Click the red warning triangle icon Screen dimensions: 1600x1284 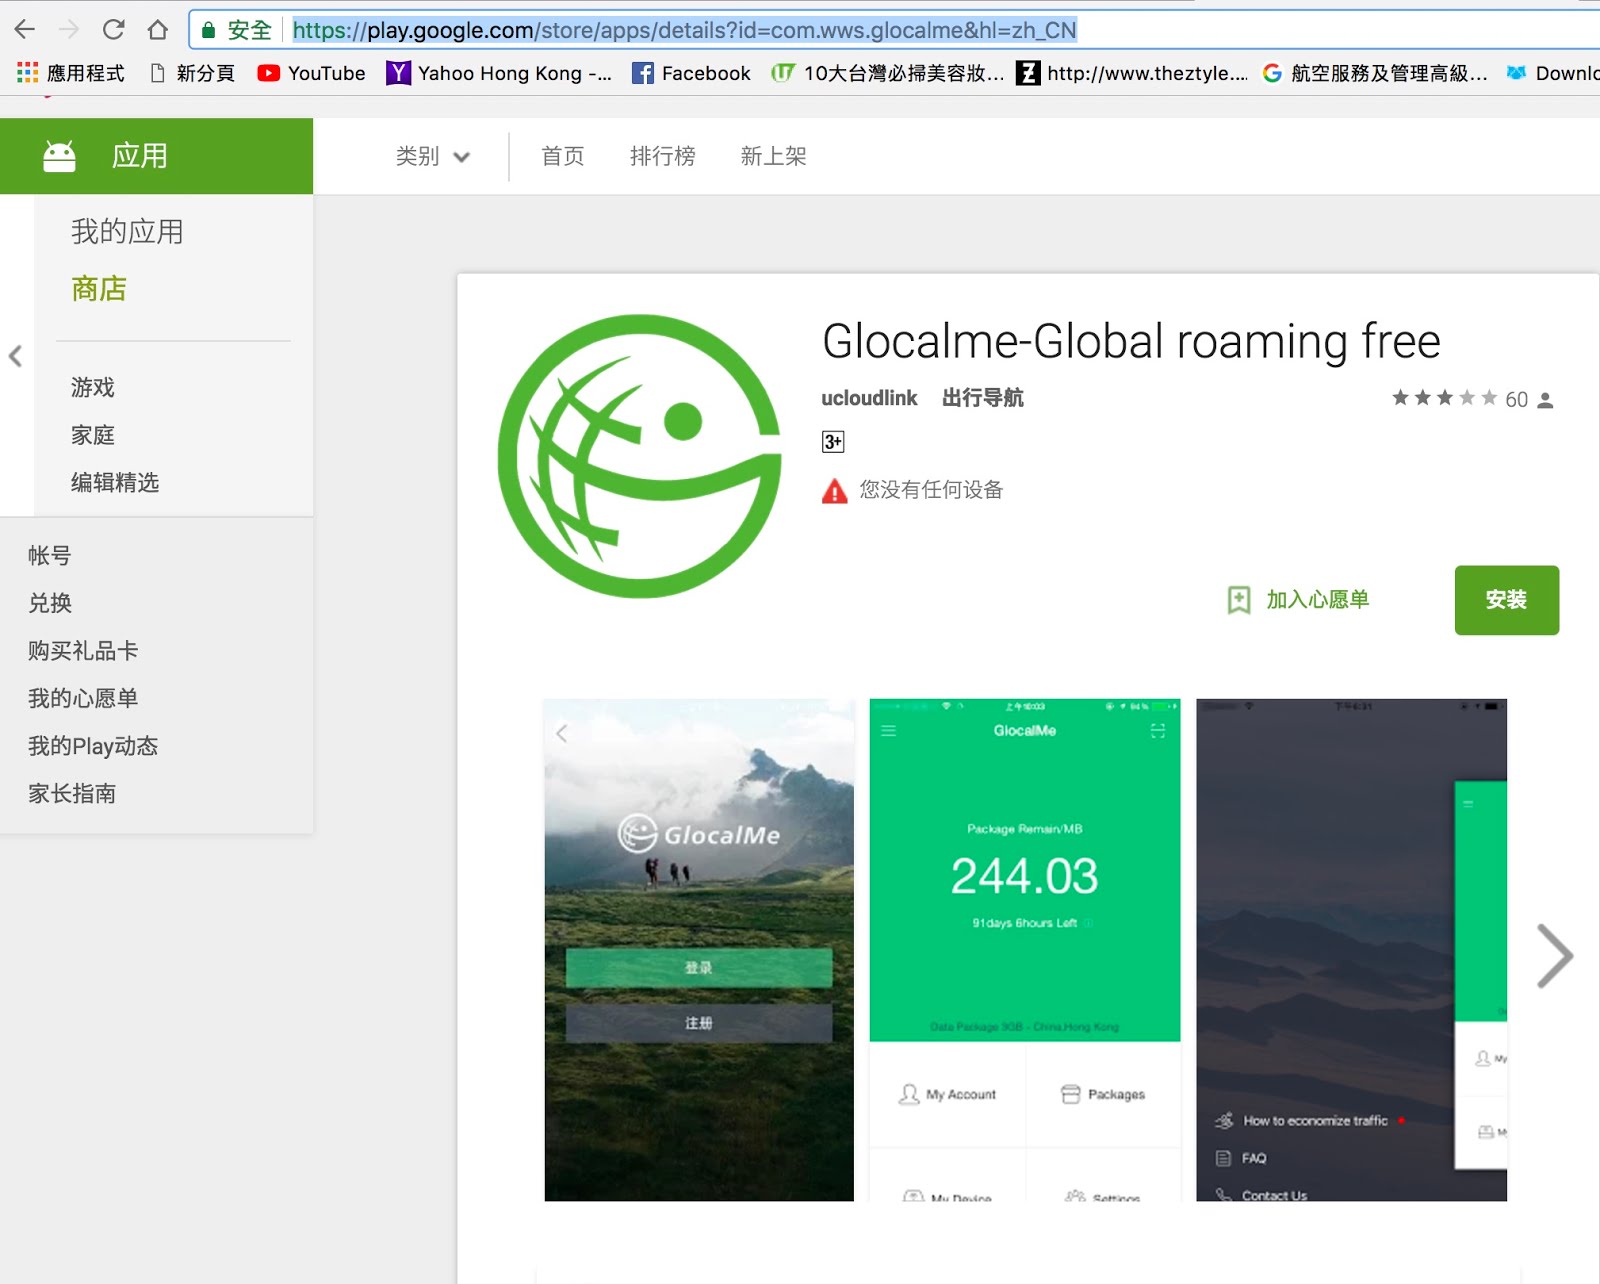(834, 491)
